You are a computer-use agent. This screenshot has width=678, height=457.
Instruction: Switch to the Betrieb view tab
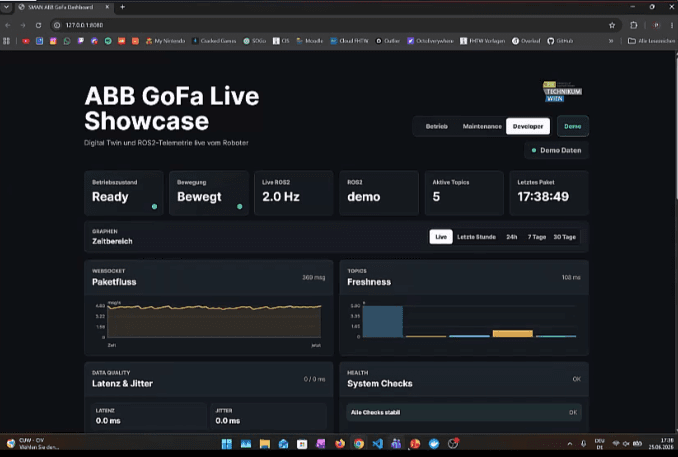436,126
